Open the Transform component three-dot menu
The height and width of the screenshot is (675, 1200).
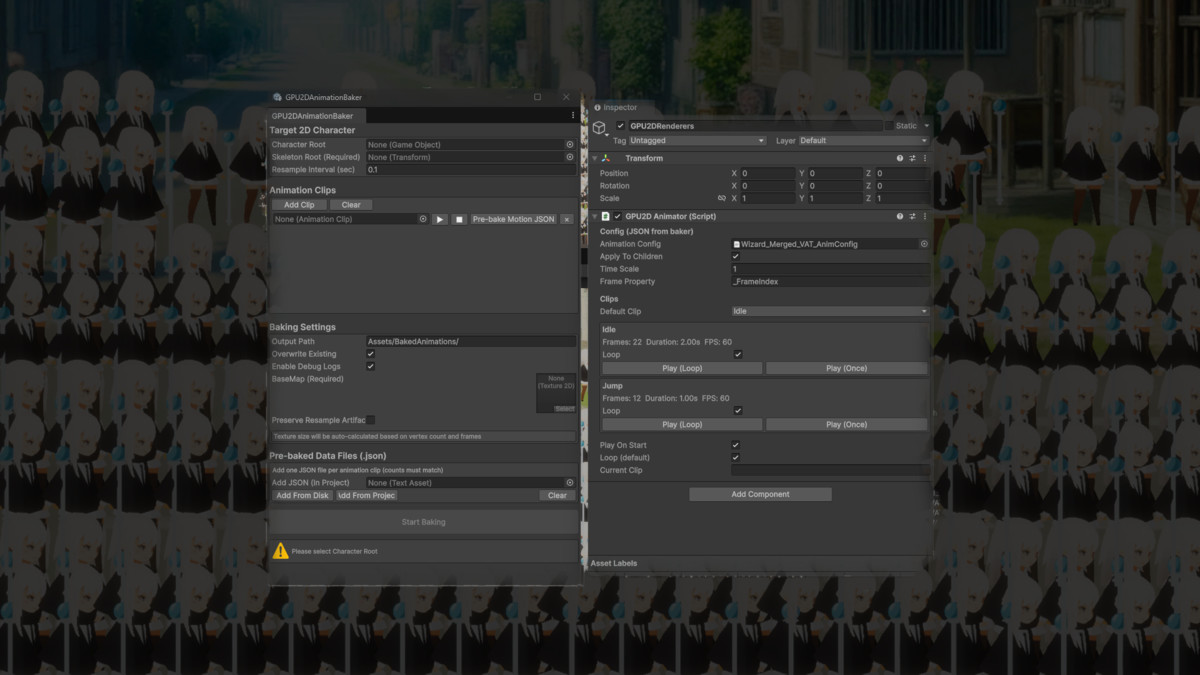point(924,158)
